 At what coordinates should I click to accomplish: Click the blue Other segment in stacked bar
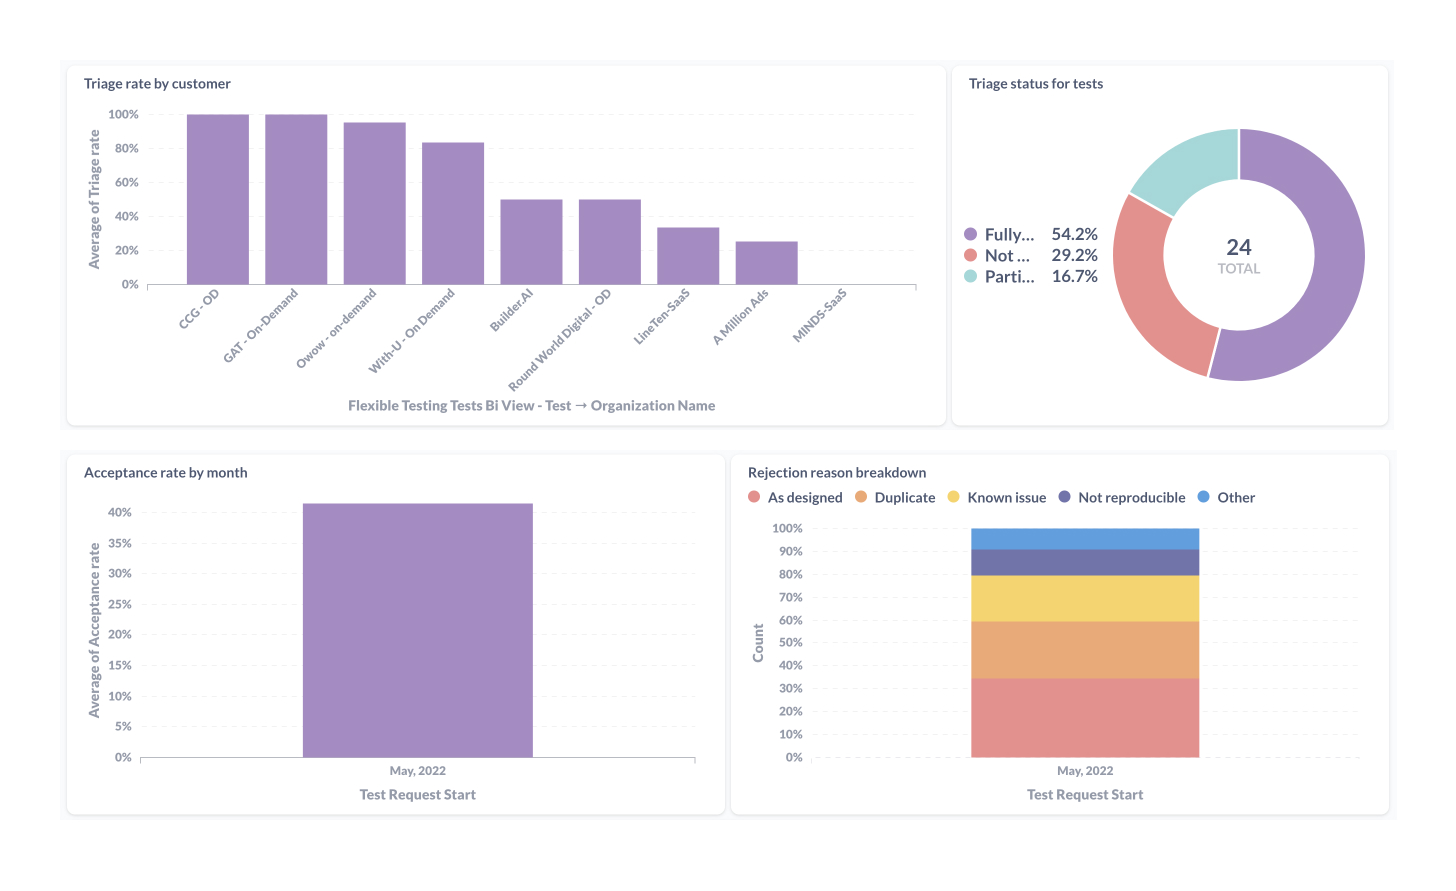click(1084, 539)
